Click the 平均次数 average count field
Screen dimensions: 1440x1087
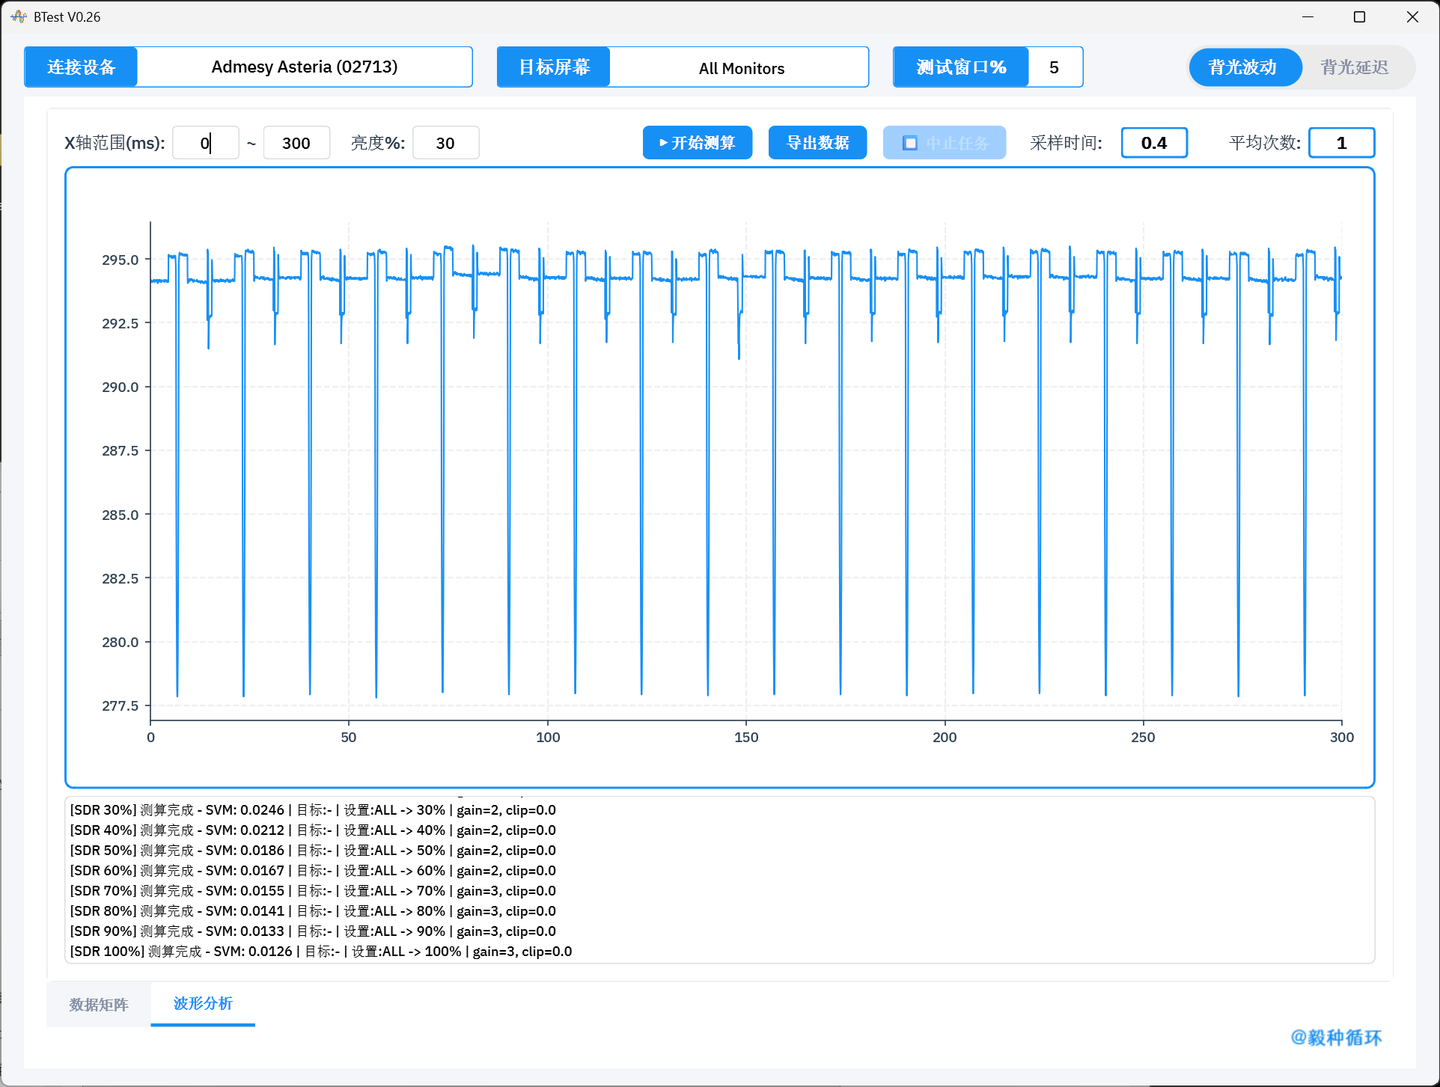click(x=1342, y=143)
